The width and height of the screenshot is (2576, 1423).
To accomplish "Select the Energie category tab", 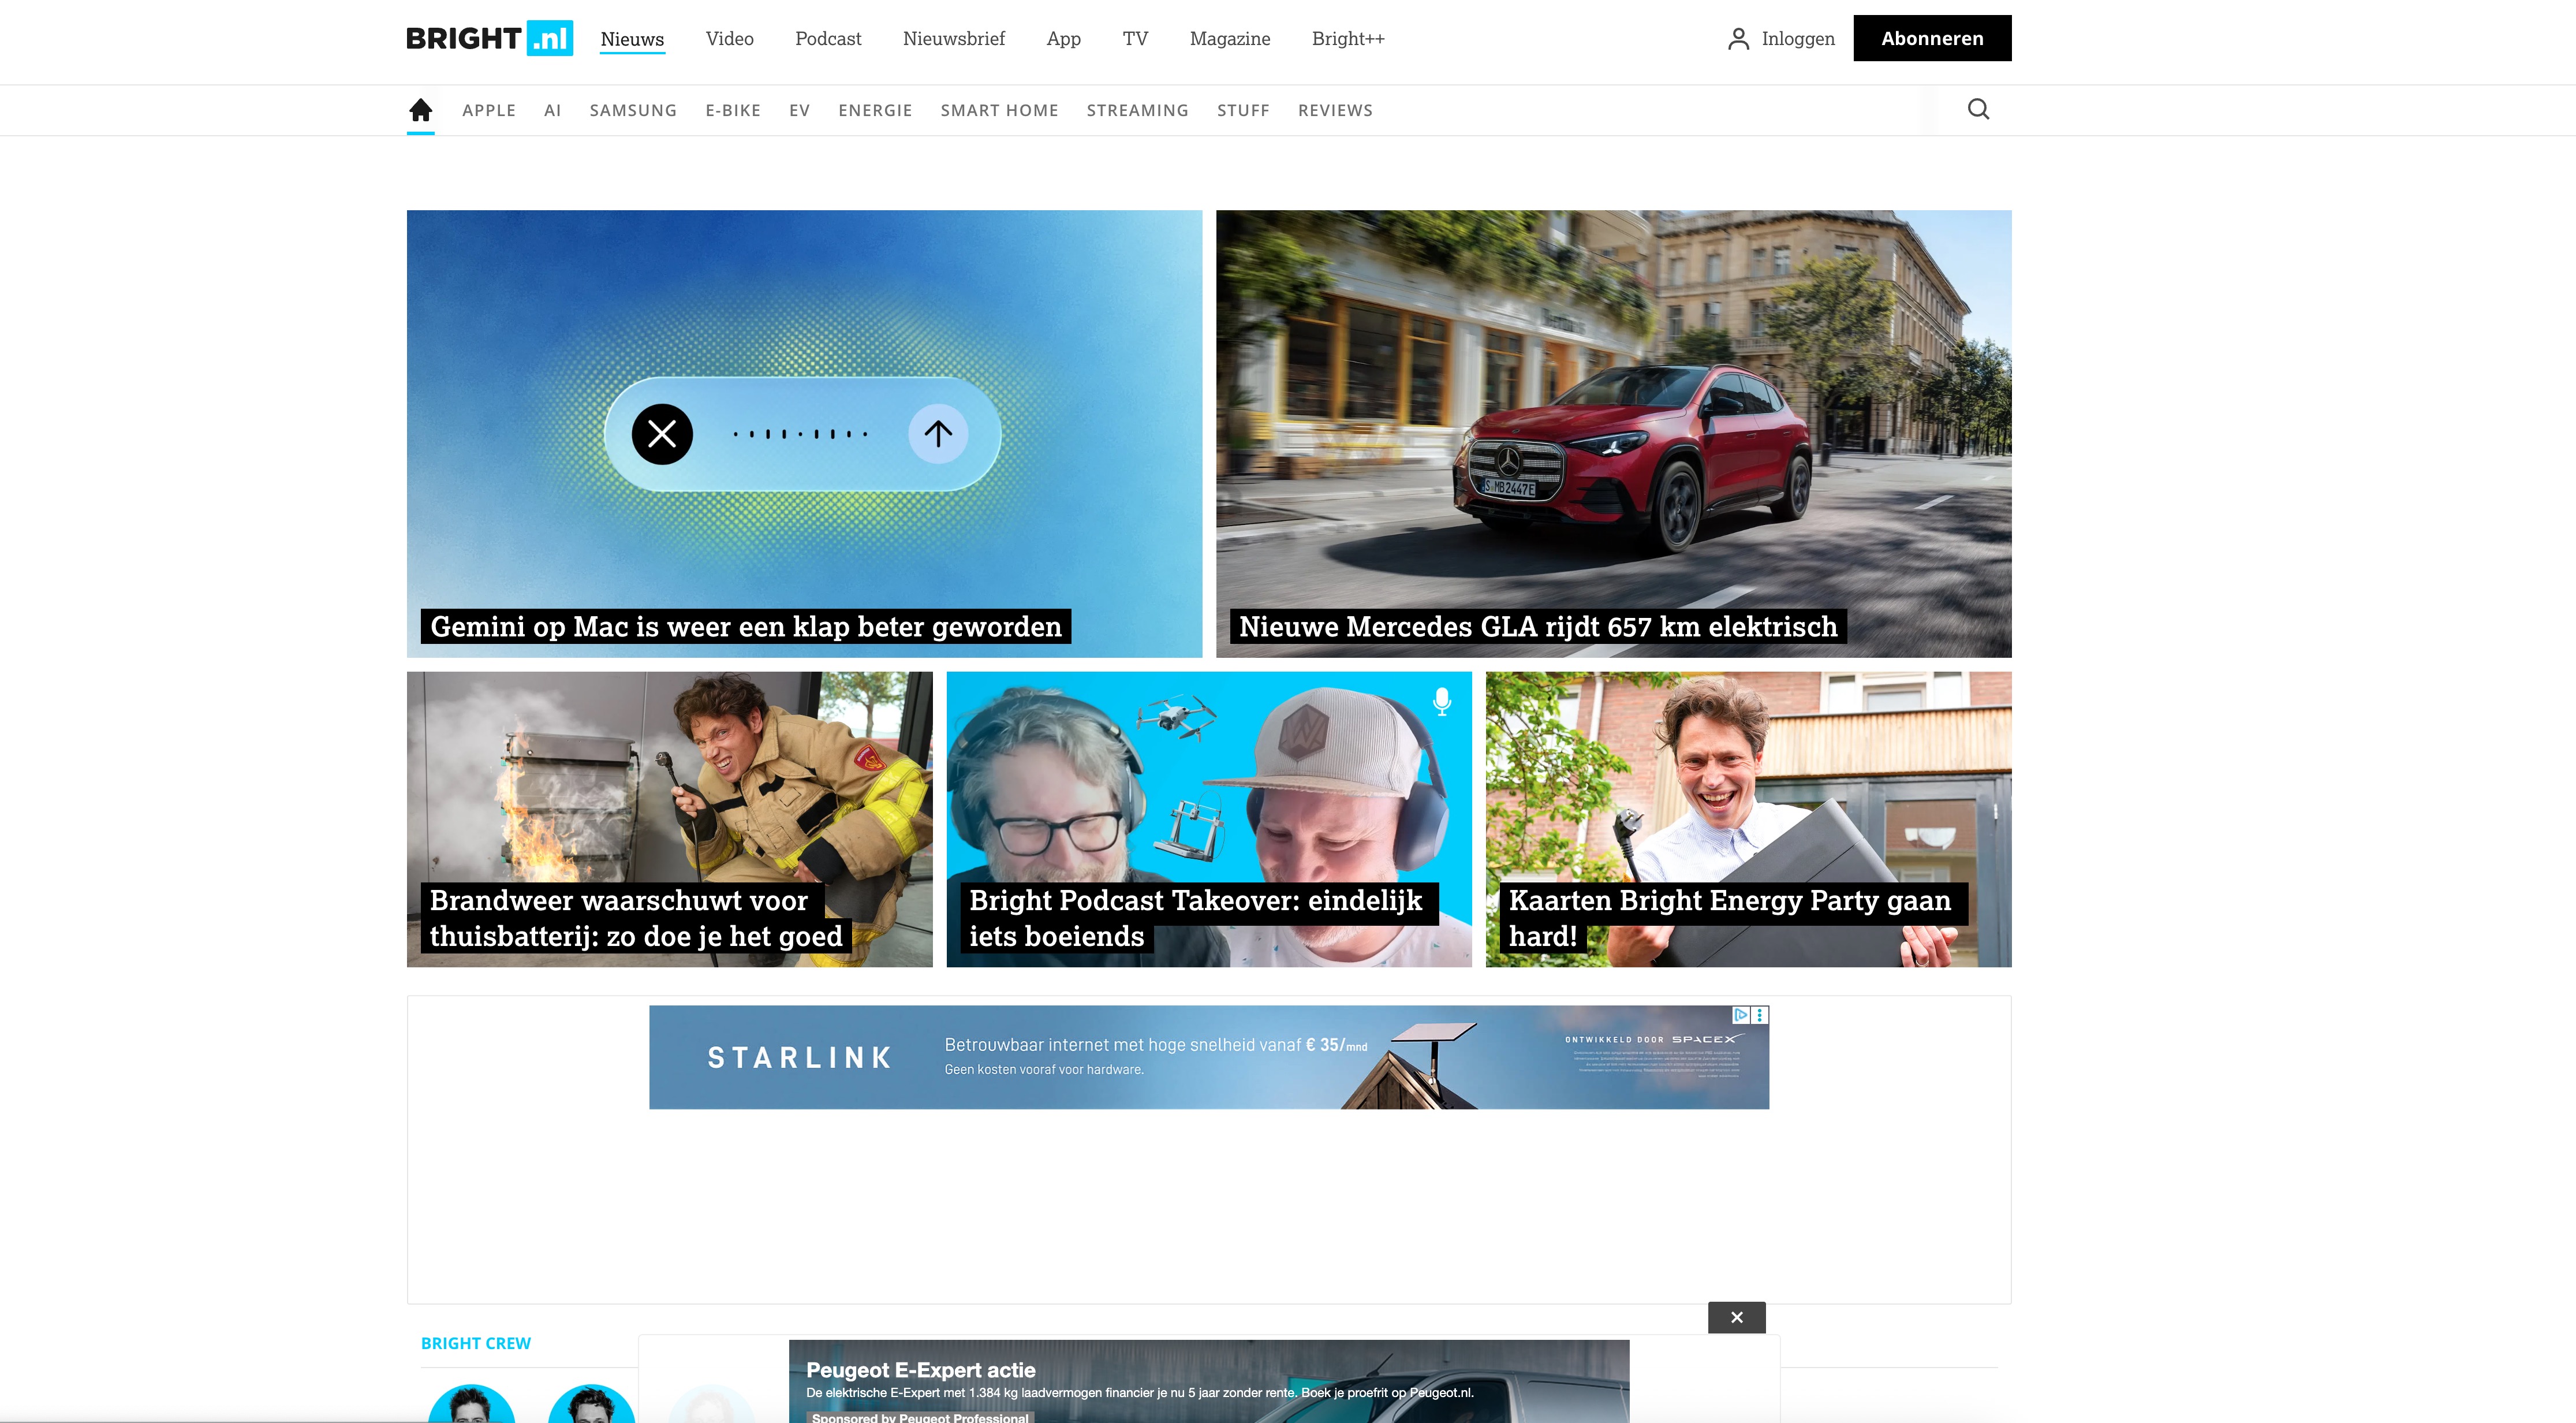I will click(x=875, y=110).
